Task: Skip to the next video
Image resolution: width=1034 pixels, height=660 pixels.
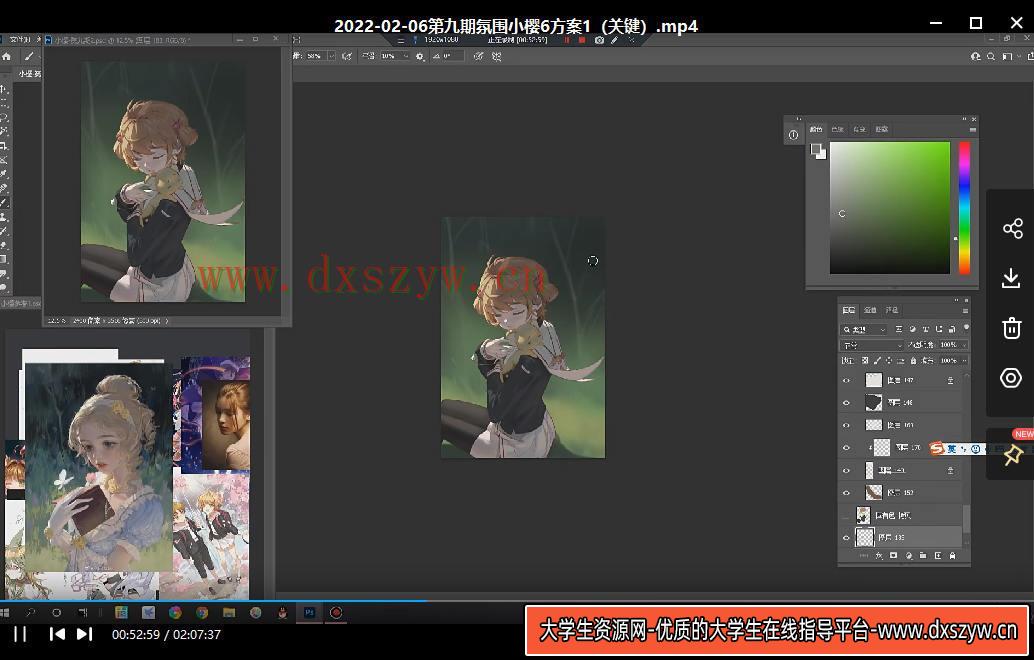Action: point(84,634)
